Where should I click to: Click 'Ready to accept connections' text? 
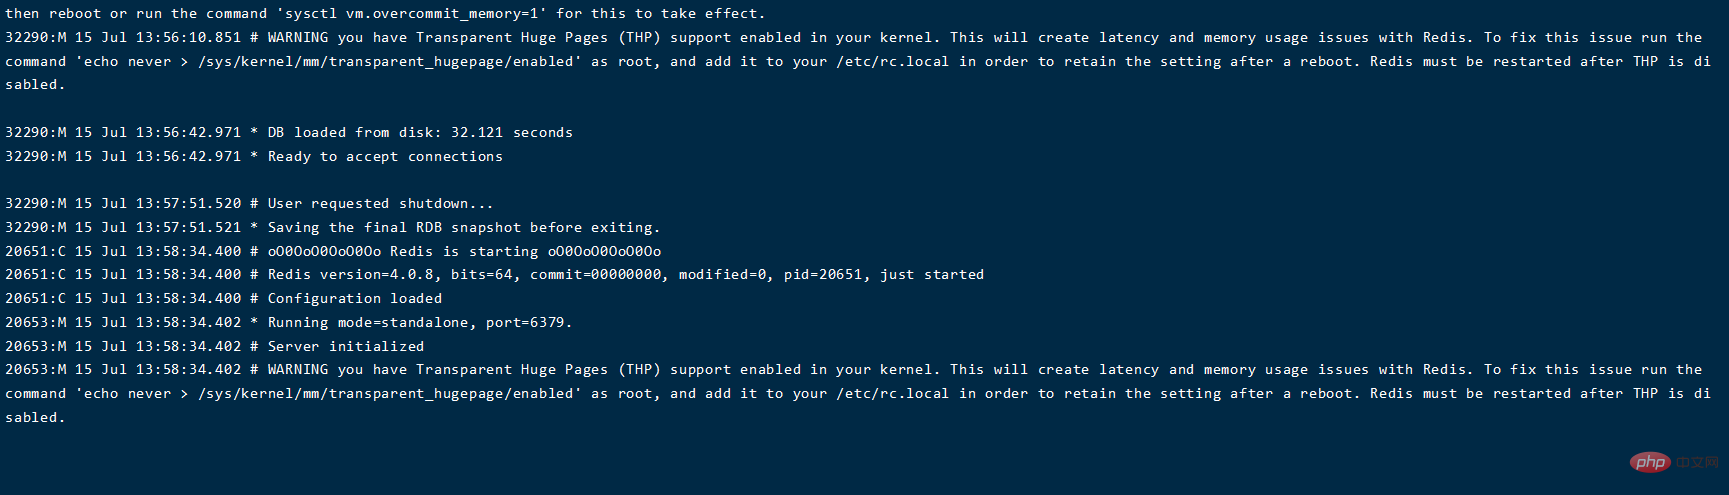coord(385,157)
